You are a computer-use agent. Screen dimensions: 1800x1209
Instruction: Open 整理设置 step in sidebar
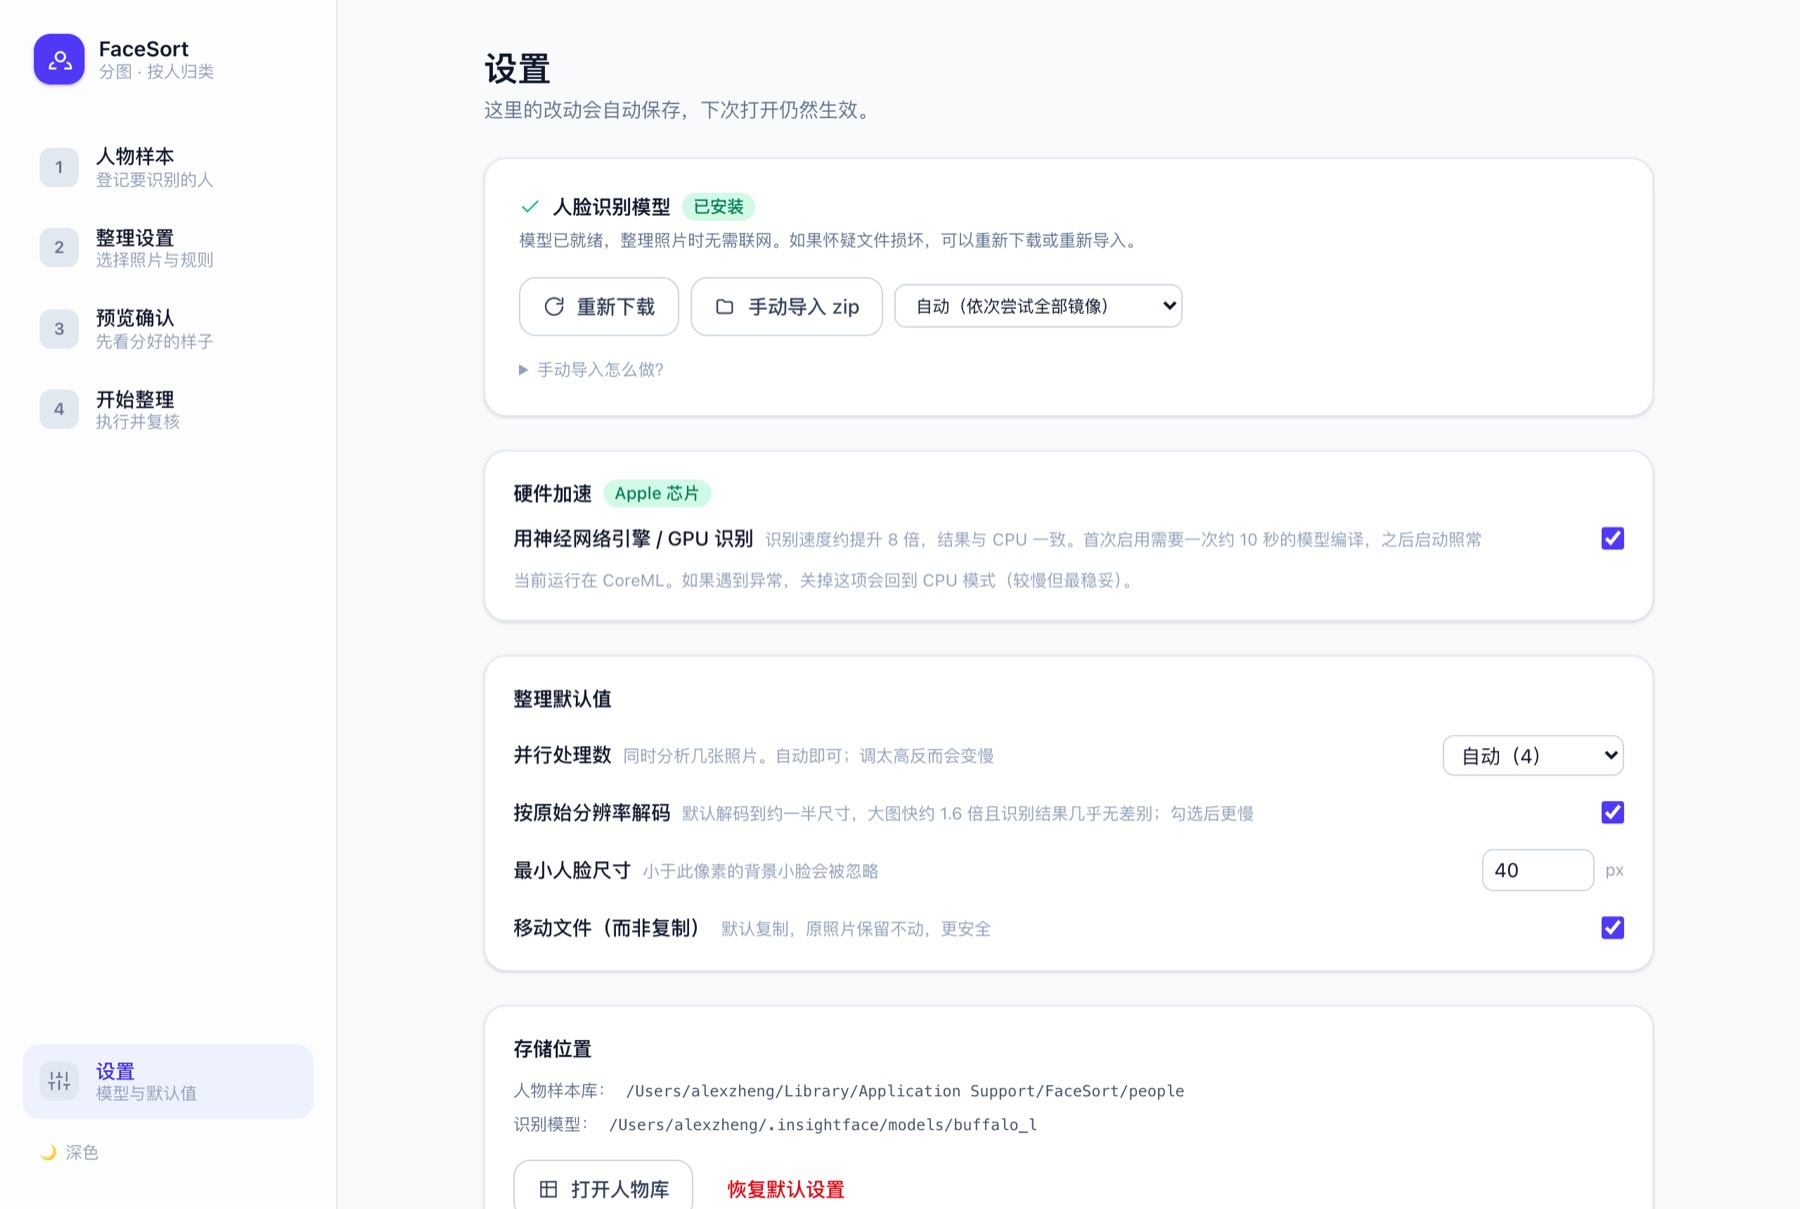click(168, 247)
